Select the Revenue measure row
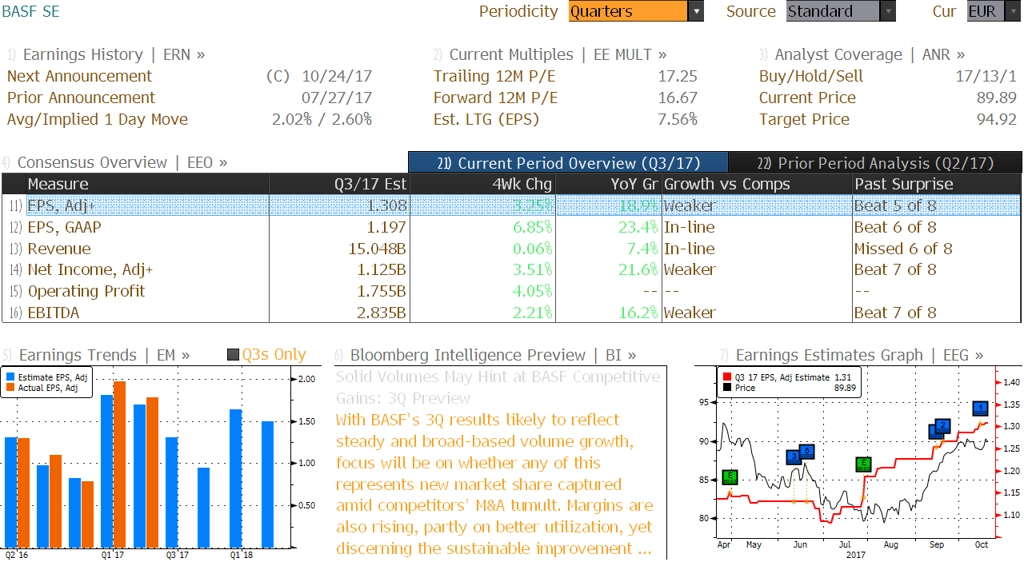 (x=511, y=249)
